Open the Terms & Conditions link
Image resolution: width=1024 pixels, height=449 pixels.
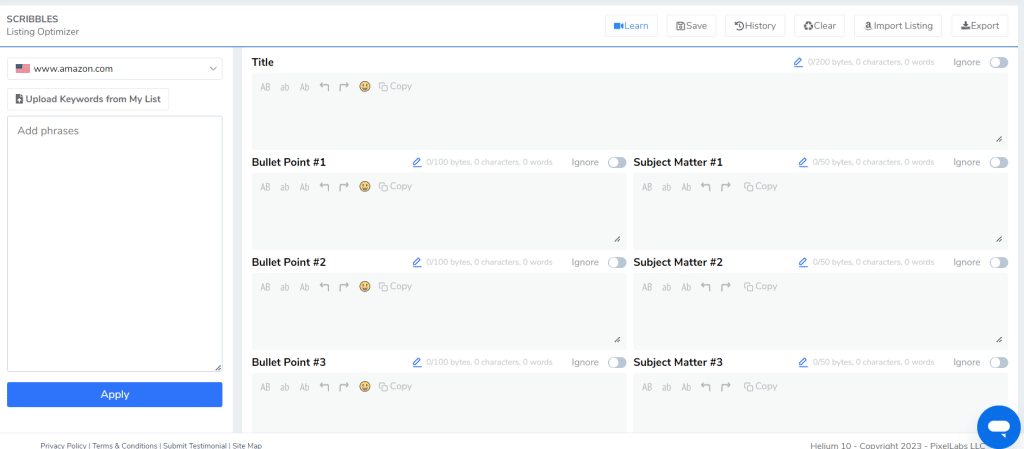[125, 446]
